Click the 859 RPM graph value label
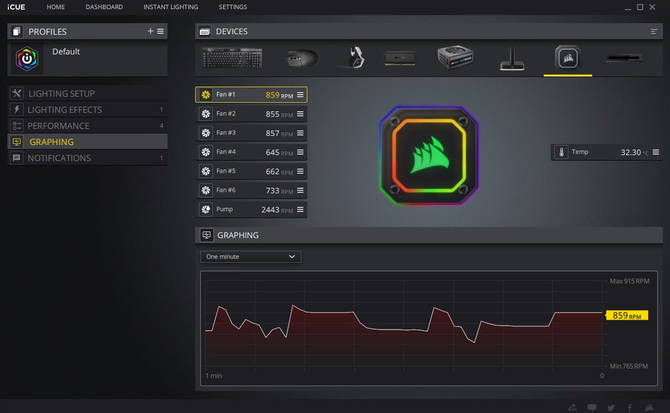The height and width of the screenshot is (413, 670). [626, 316]
